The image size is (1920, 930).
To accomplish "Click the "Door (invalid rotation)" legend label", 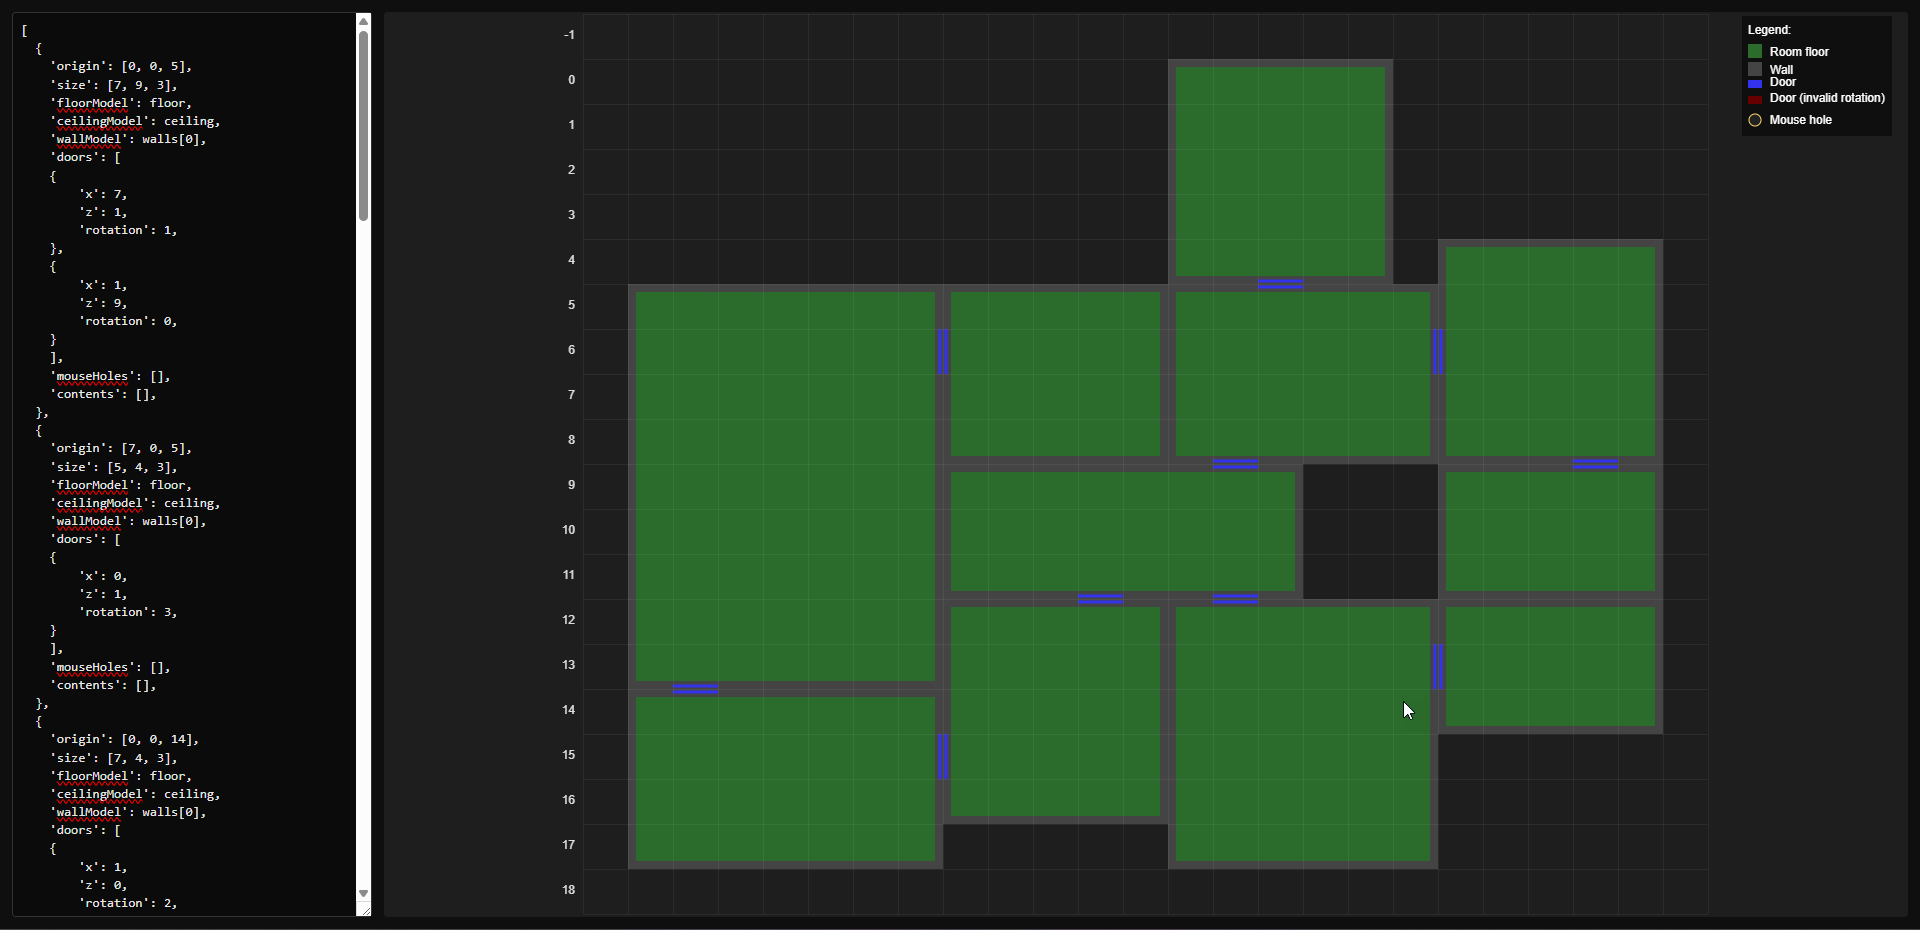I will click(1826, 98).
